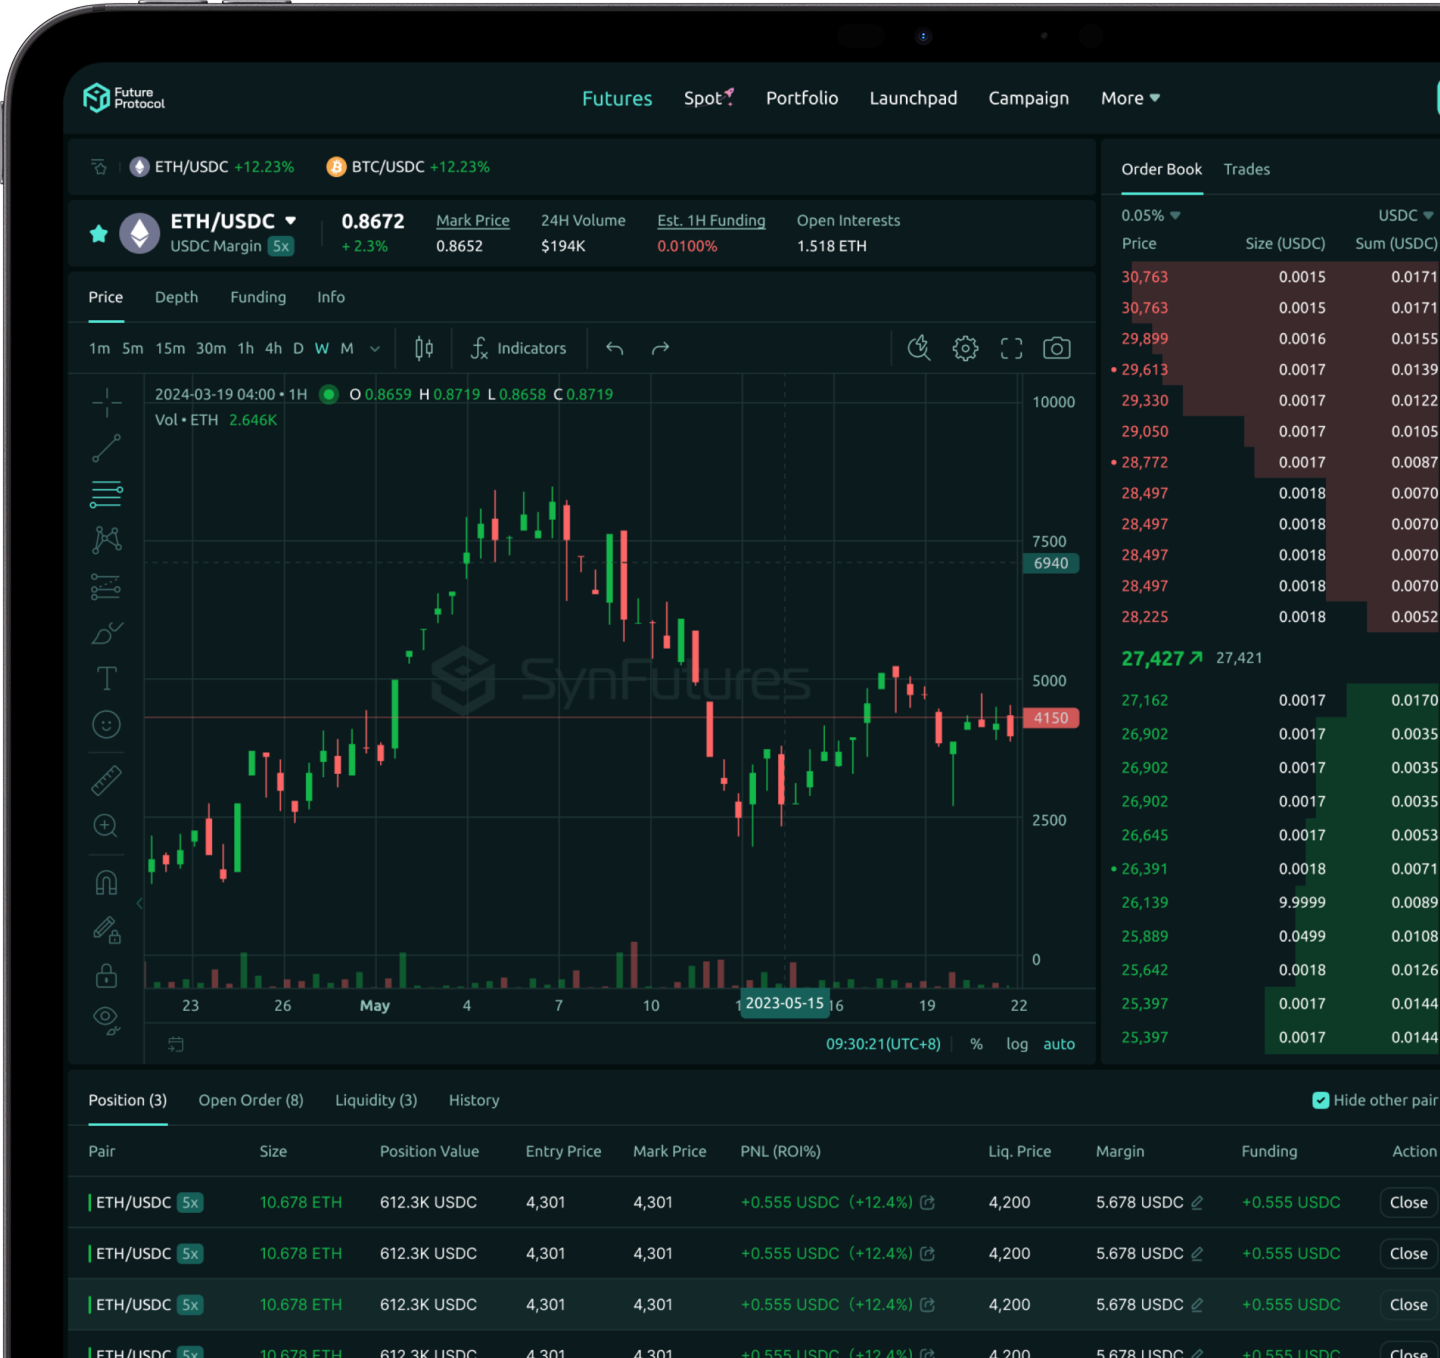Toggle Hide other pair checkbox
This screenshot has height=1358, width=1440.
(1321, 1100)
